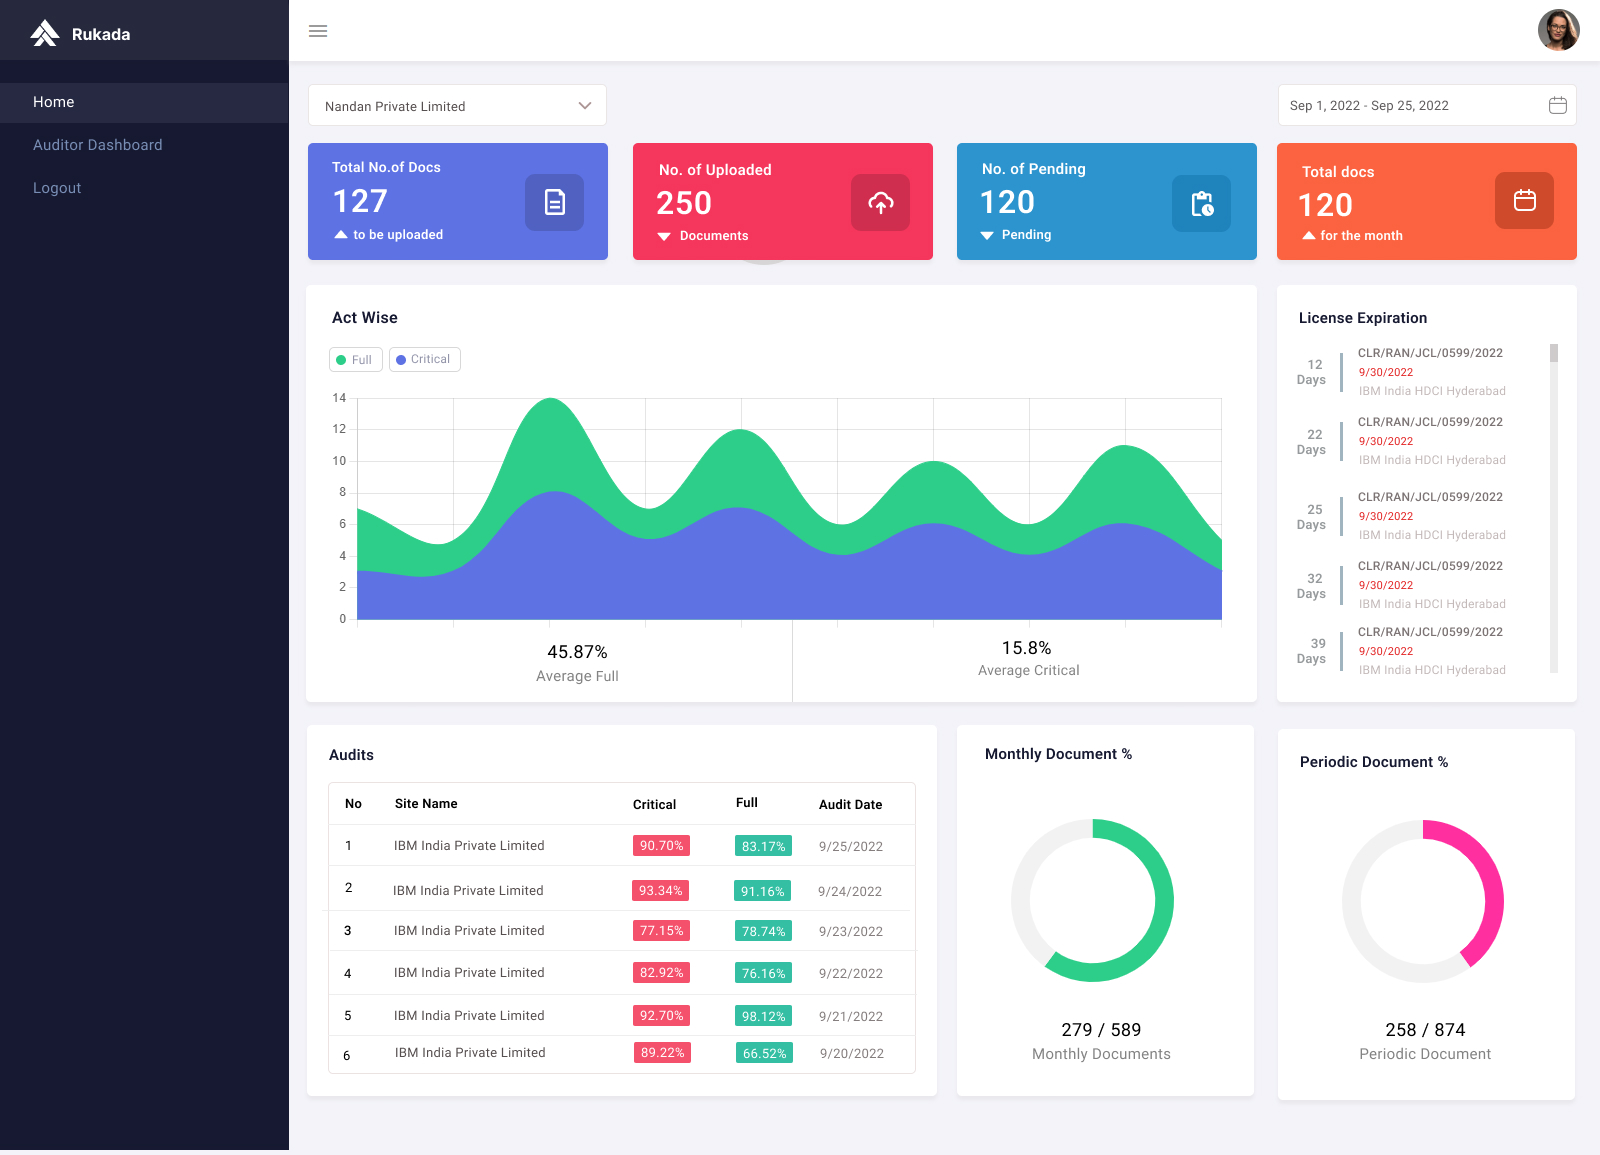This screenshot has height=1155, width=1600.
Task: Open Auditor Dashboard from the sidebar
Action: pos(98,145)
